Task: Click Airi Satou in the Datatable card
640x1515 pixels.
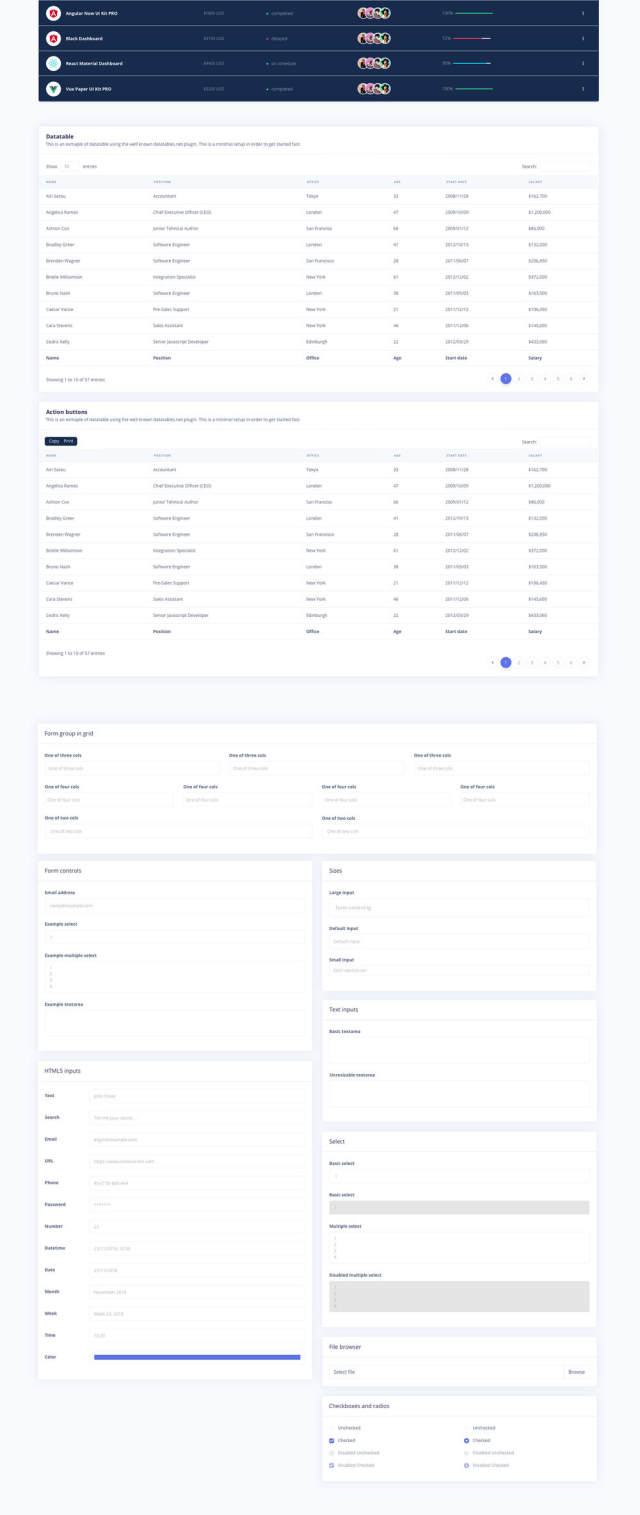Action: click(x=55, y=196)
